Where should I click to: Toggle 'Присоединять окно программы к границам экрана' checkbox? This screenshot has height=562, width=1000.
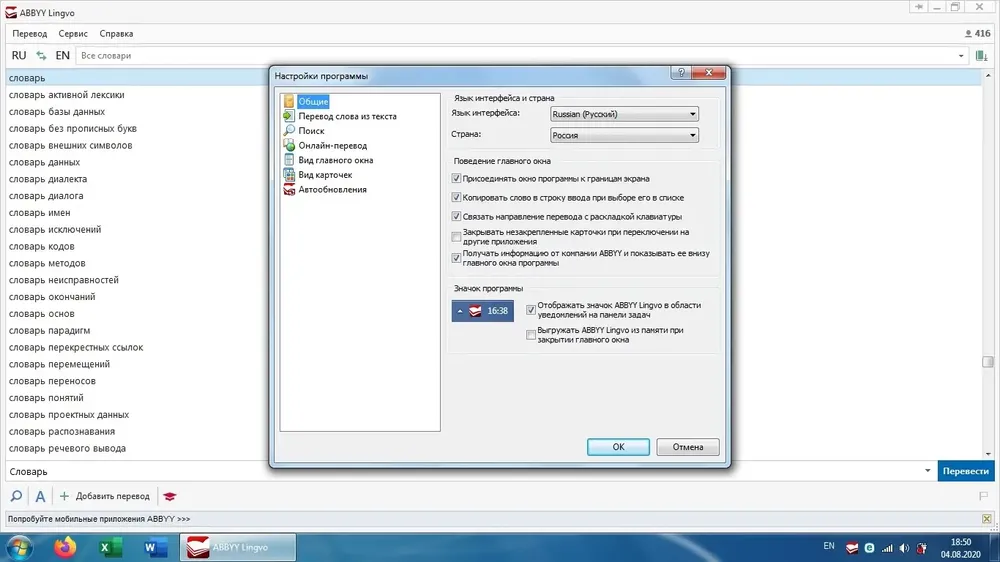(x=456, y=179)
